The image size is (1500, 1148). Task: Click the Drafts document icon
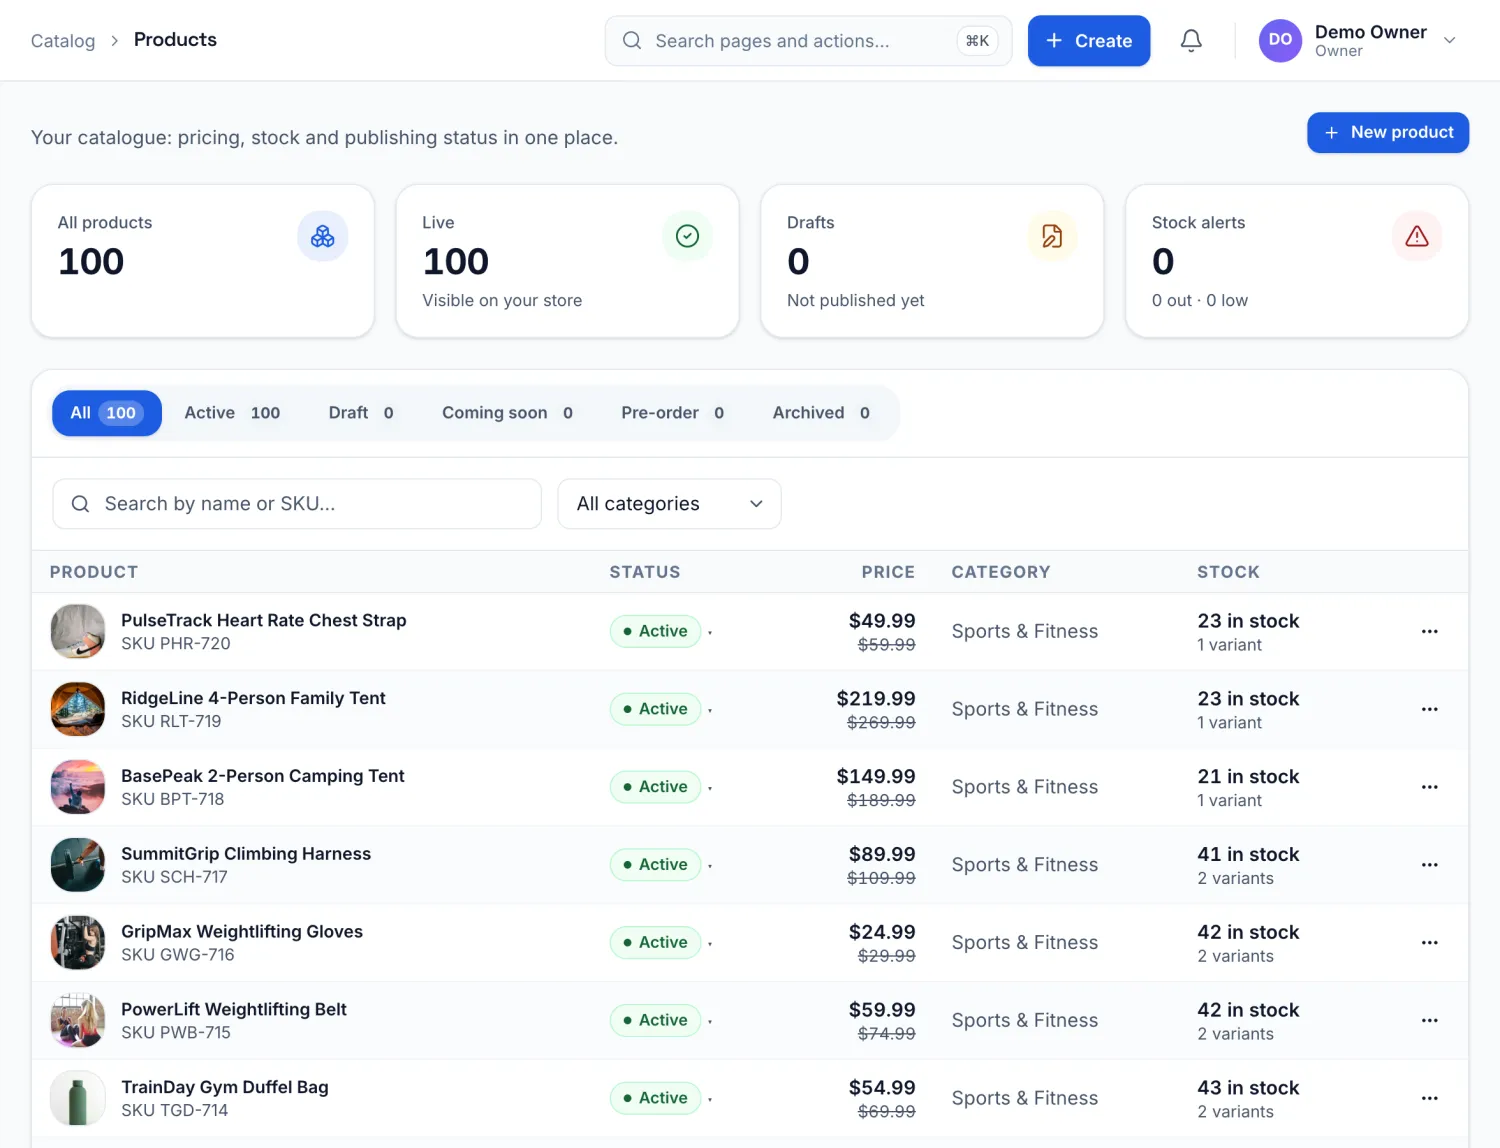tap(1052, 236)
